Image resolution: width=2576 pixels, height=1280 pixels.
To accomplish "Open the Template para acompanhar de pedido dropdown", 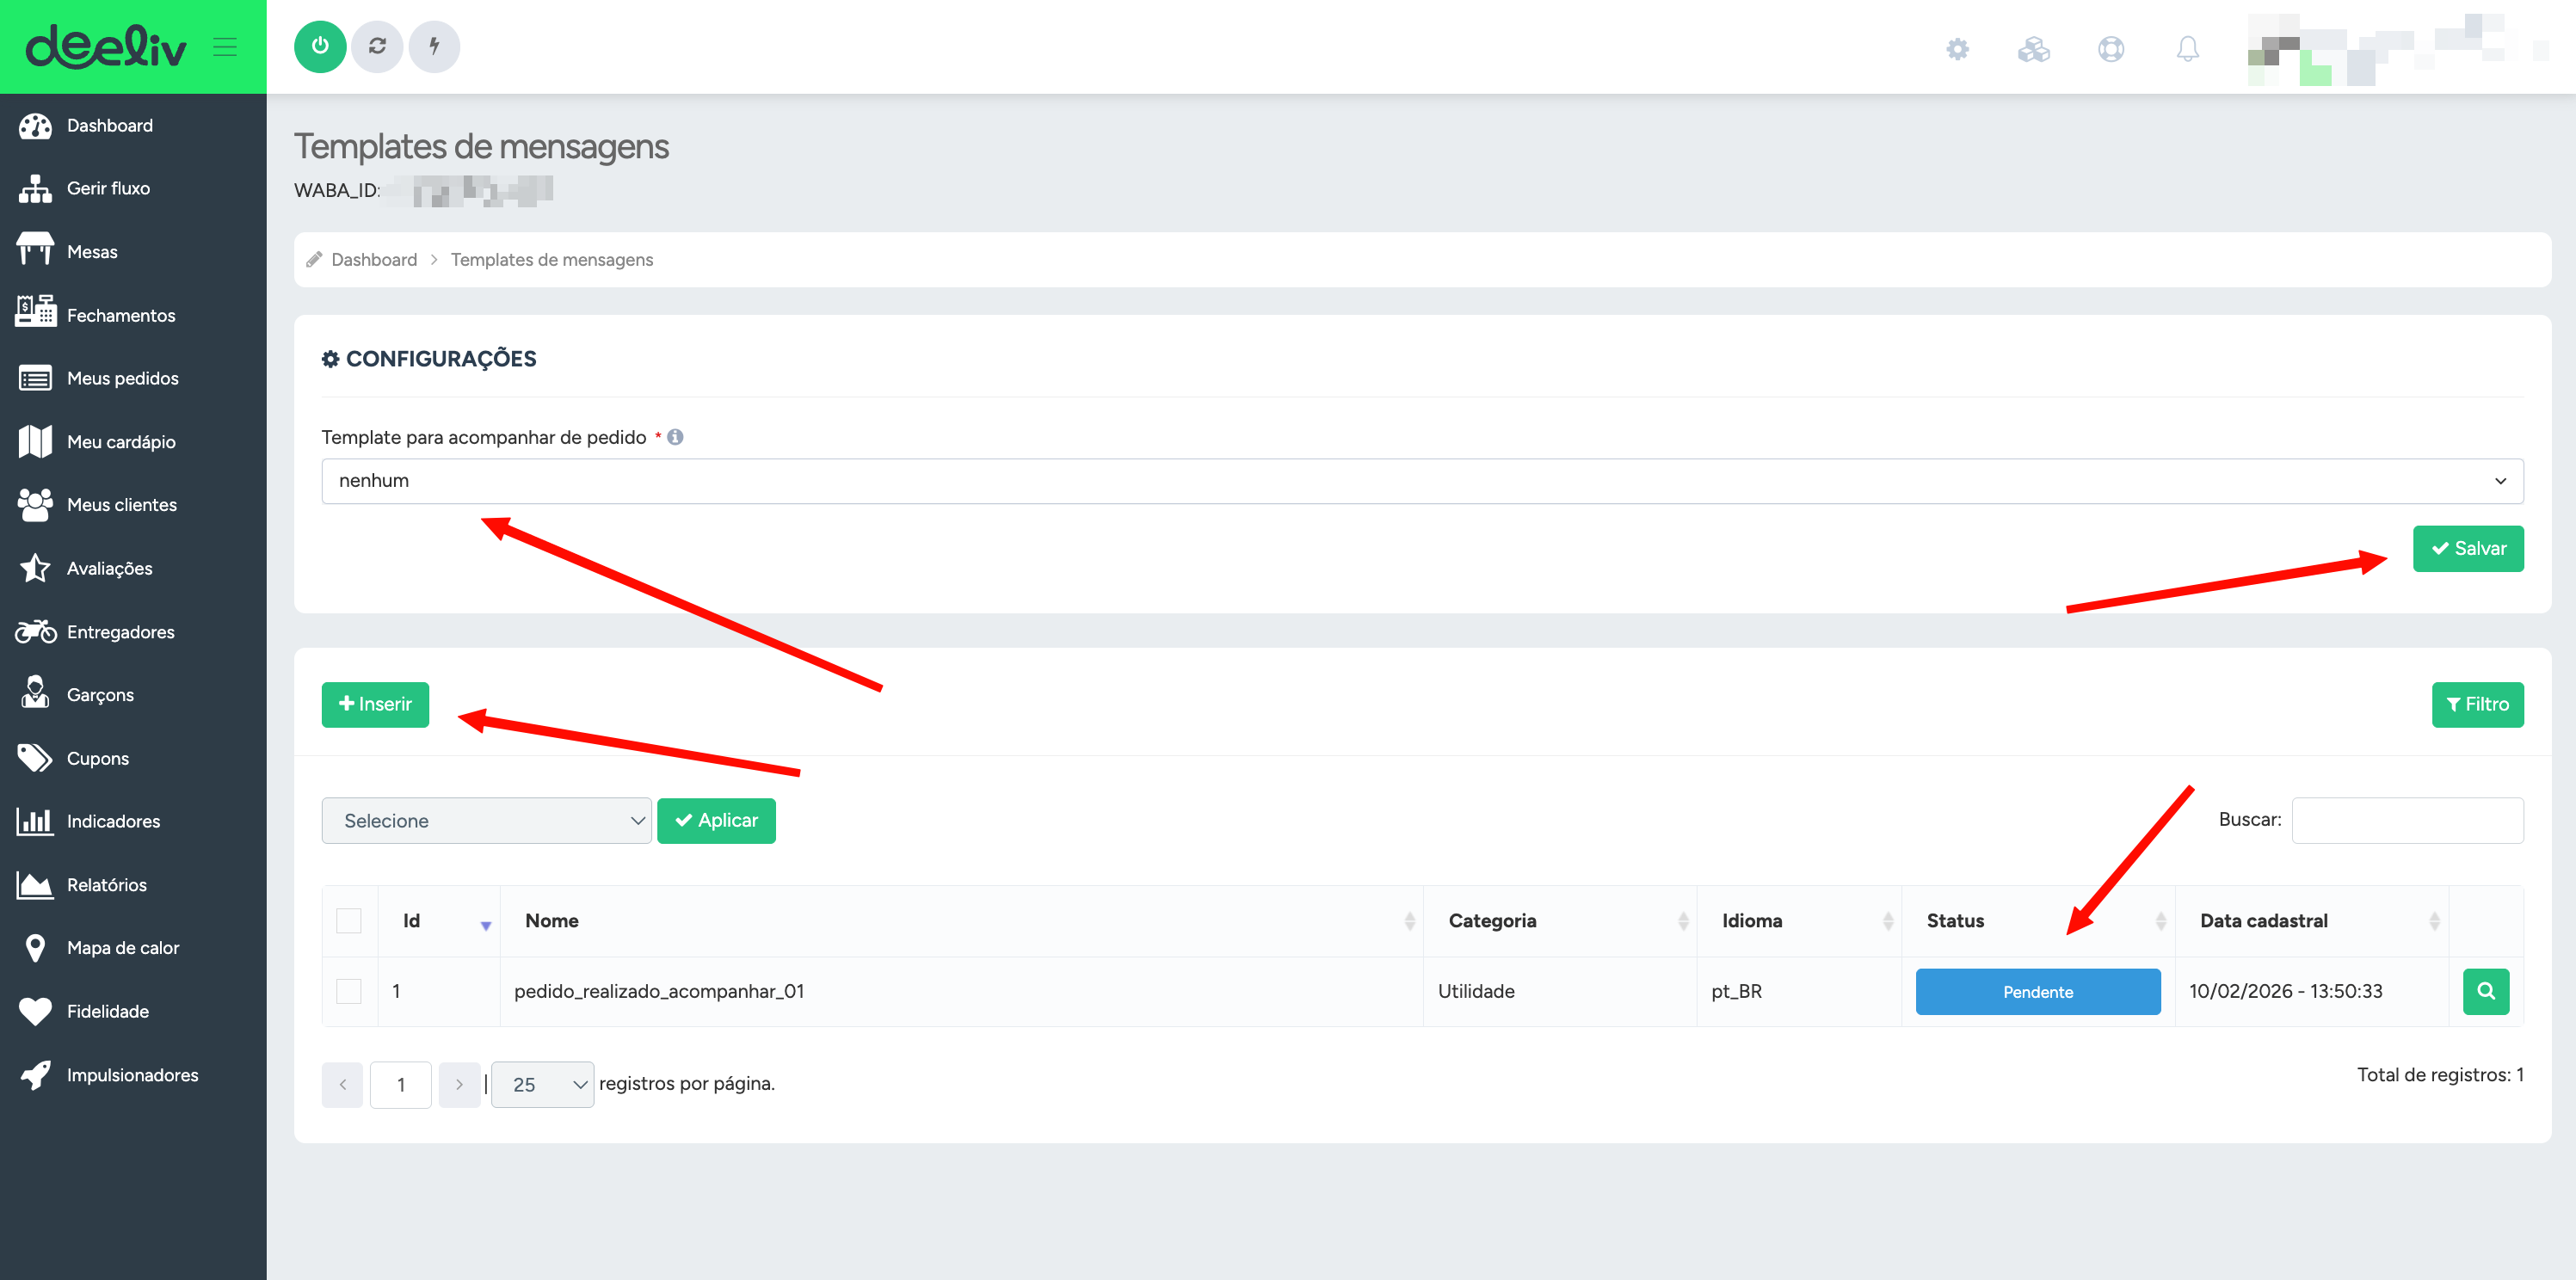I will (1421, 481).
